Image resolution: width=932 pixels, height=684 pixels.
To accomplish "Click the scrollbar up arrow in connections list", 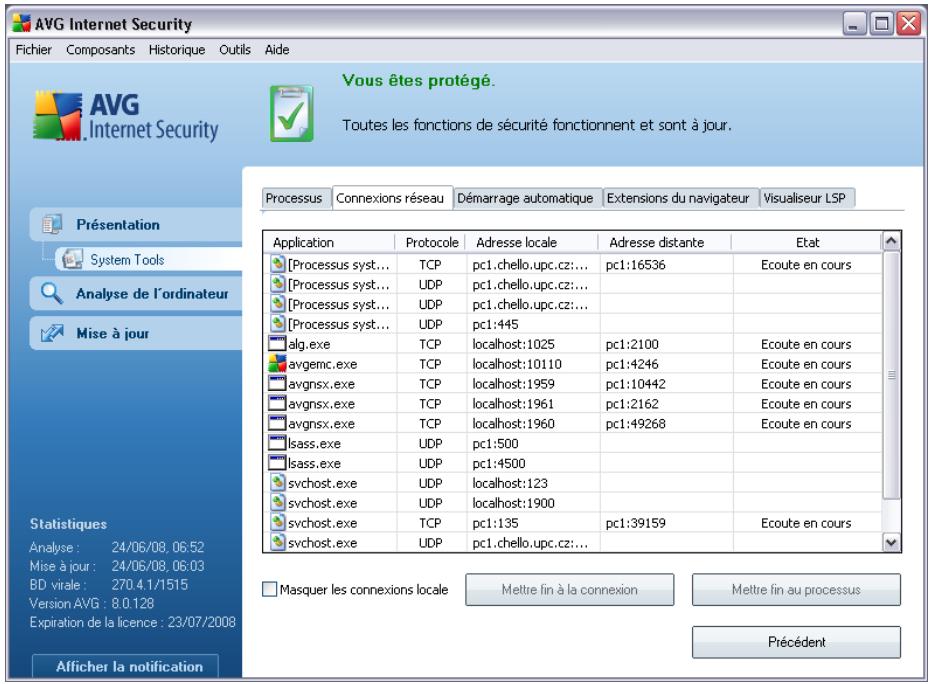I will click(891, 241).
